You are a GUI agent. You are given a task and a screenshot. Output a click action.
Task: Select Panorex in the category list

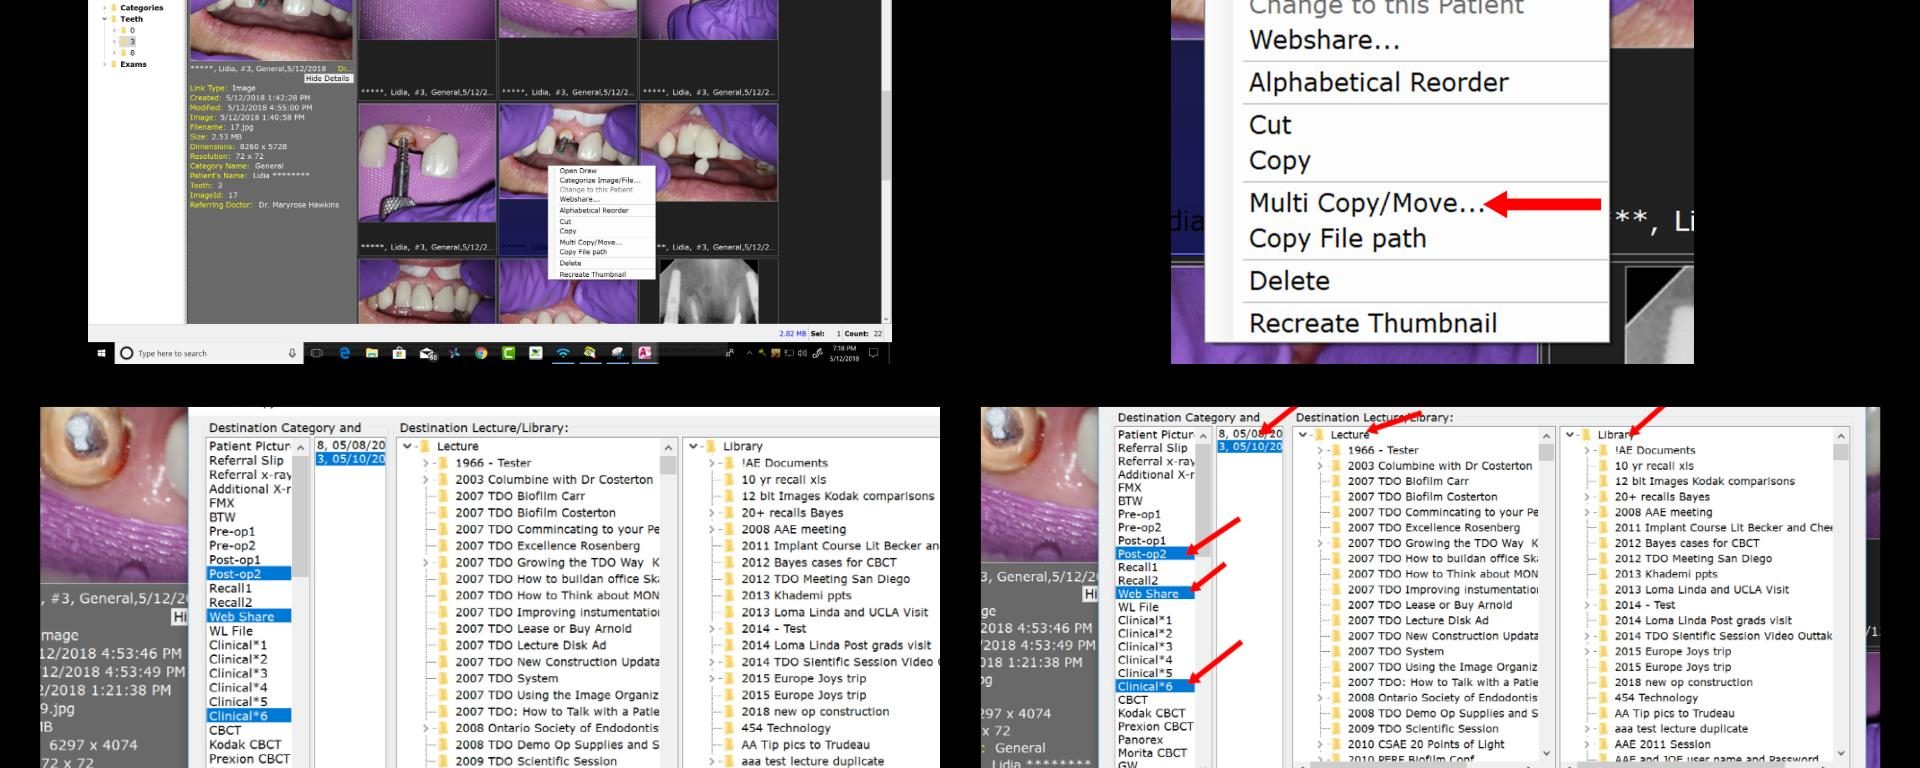1139,740
